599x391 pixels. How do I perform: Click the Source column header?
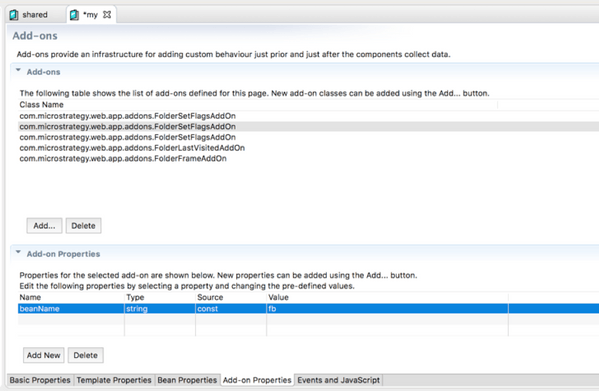[x=231, y=297]
